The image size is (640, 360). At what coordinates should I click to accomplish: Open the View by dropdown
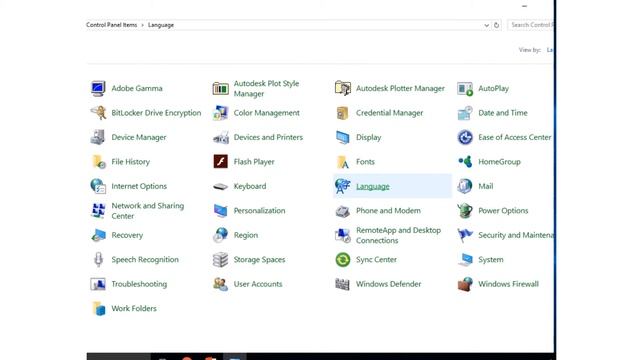(x=550, y=50)
